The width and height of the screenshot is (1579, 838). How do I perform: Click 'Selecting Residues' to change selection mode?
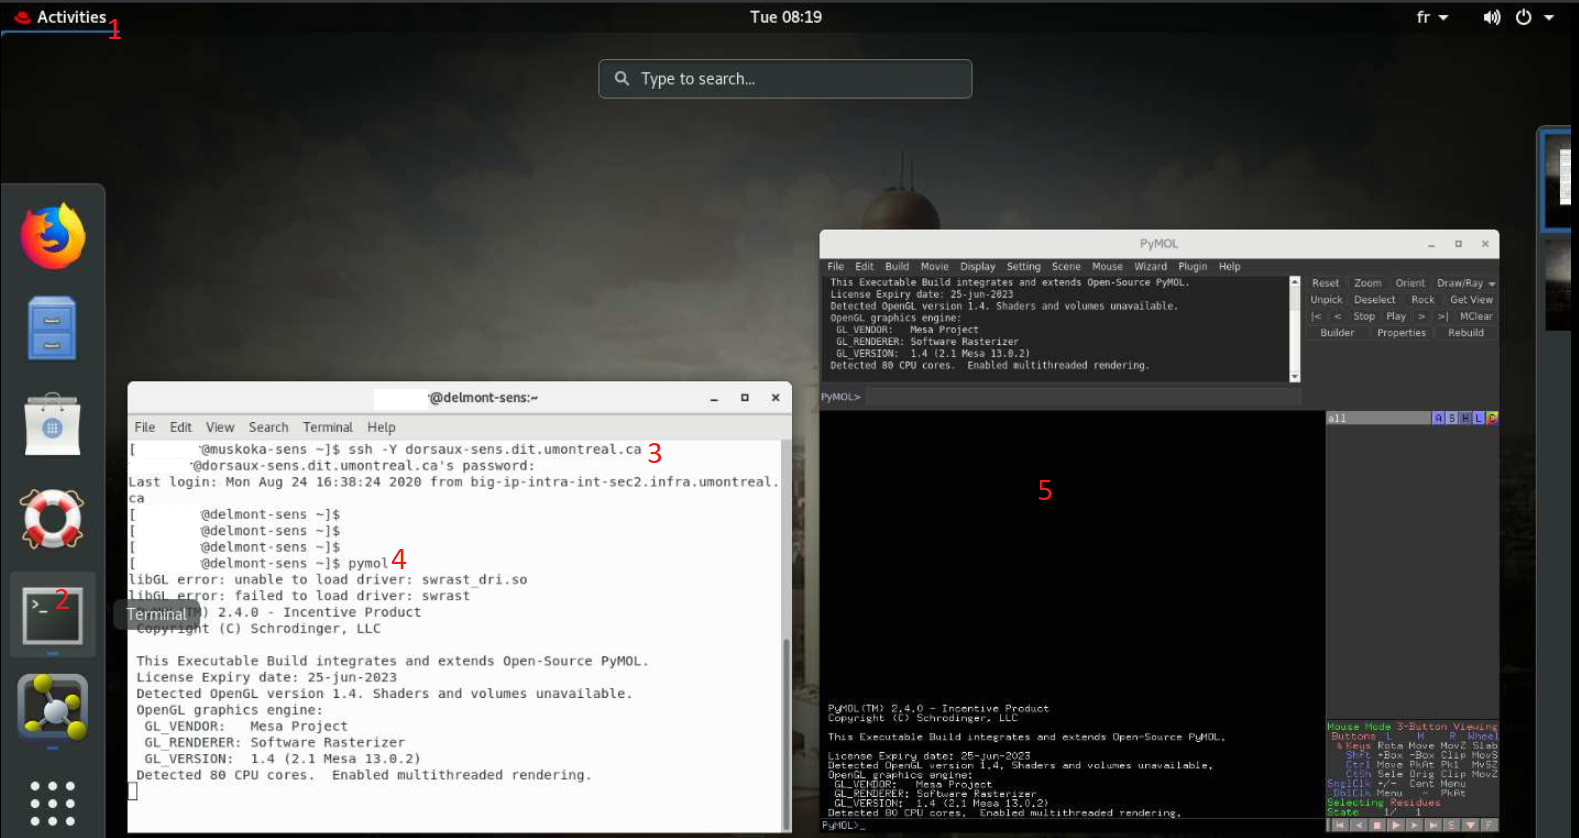pos(1384,803)
